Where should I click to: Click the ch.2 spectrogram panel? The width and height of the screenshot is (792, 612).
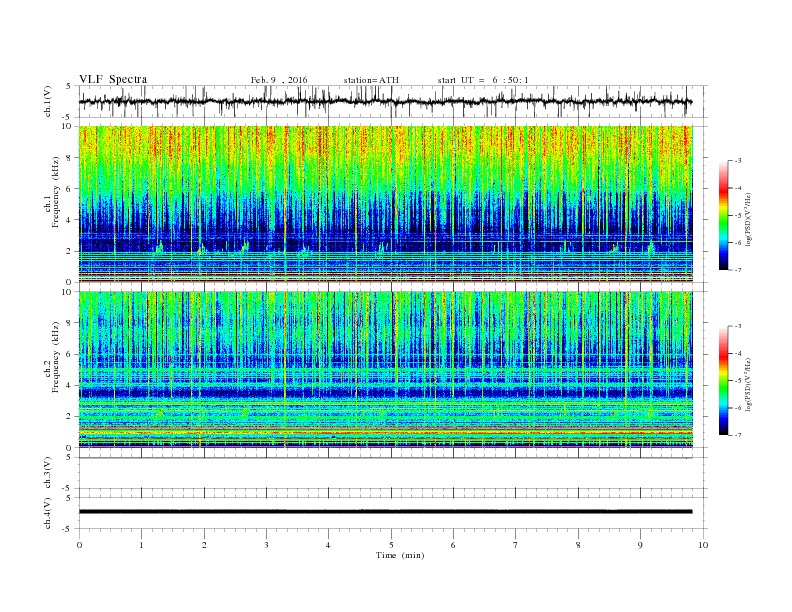[386, 369]
